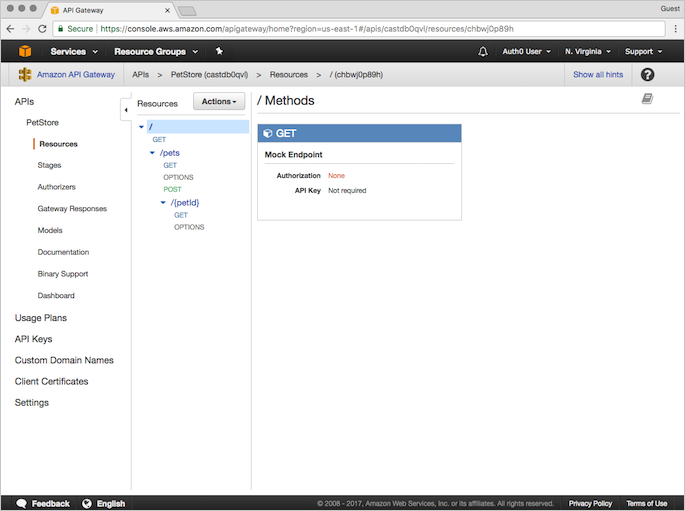This screenshot has width=685, height=511.
Task: Click the APIs breadcrumb link
Action: (x=140, y=75)
